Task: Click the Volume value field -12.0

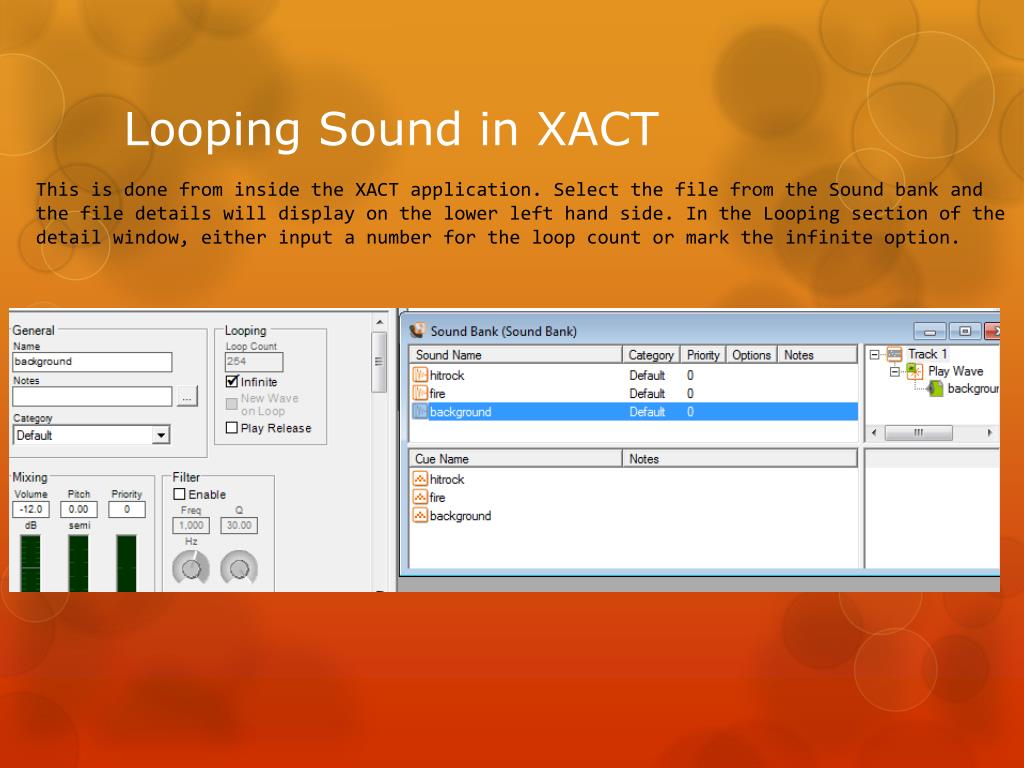Action: point(31,509)
